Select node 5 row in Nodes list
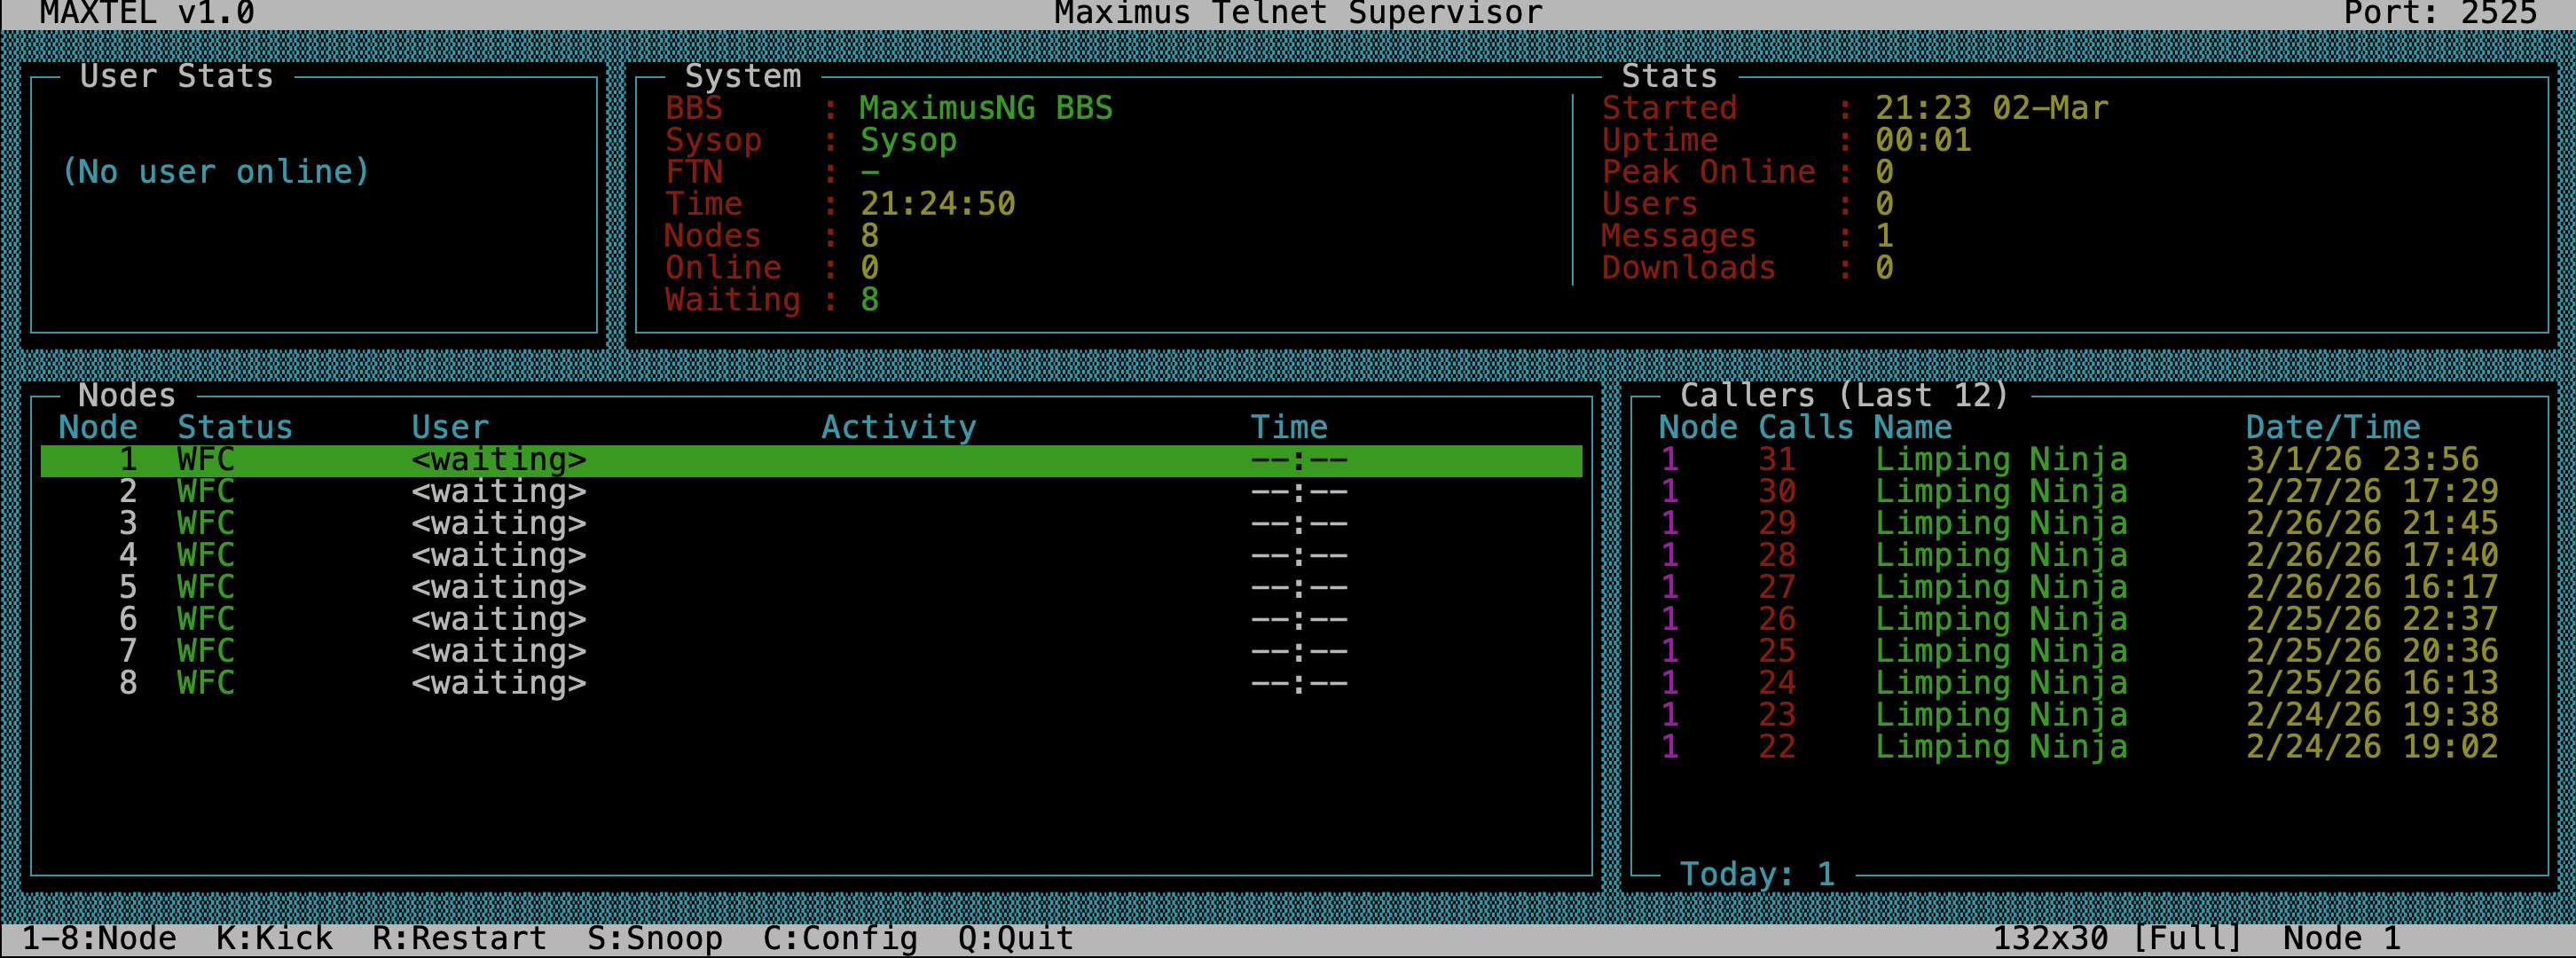The height and width of the screenshot is (958, 2576). point(811,588)
